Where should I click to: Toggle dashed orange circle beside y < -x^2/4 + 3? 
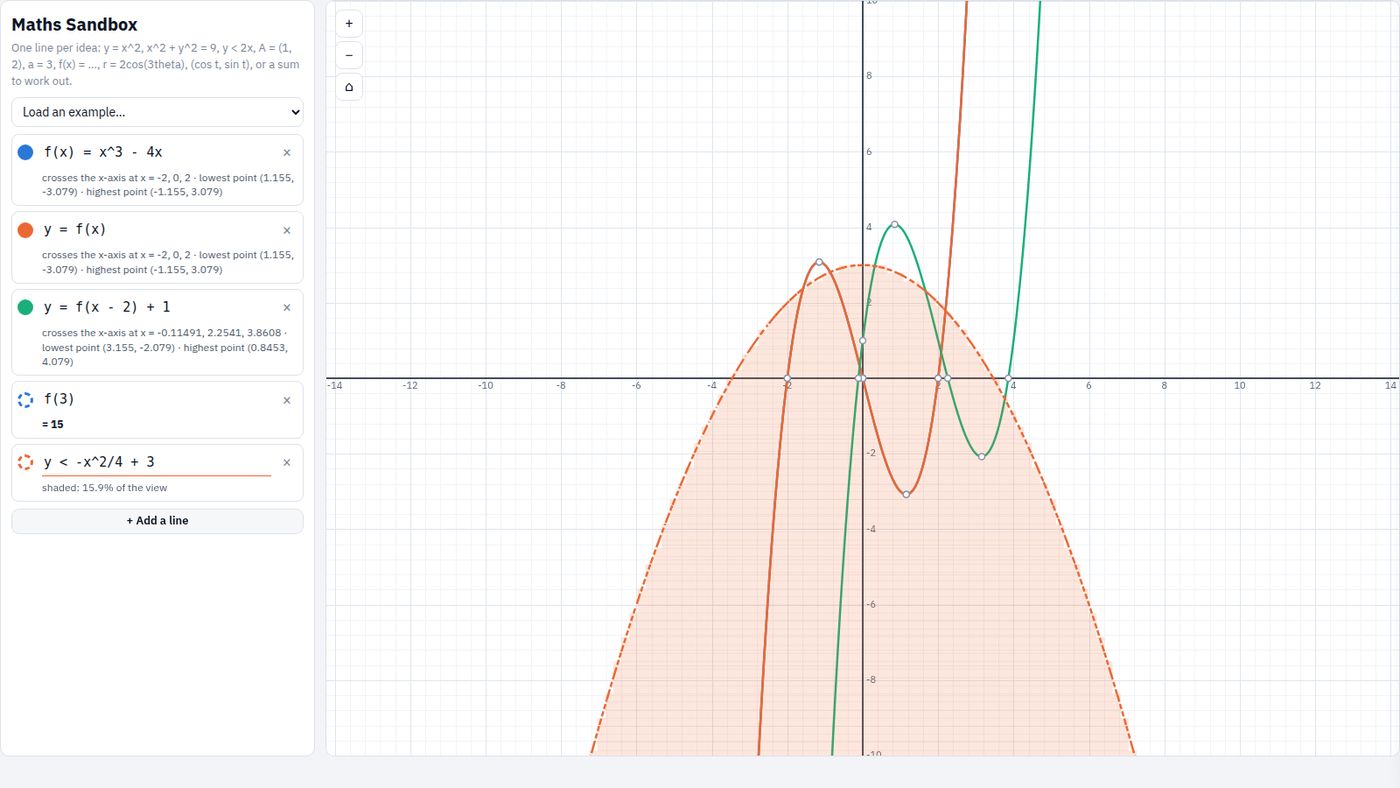pyautogui.click(x=26, y=462)
